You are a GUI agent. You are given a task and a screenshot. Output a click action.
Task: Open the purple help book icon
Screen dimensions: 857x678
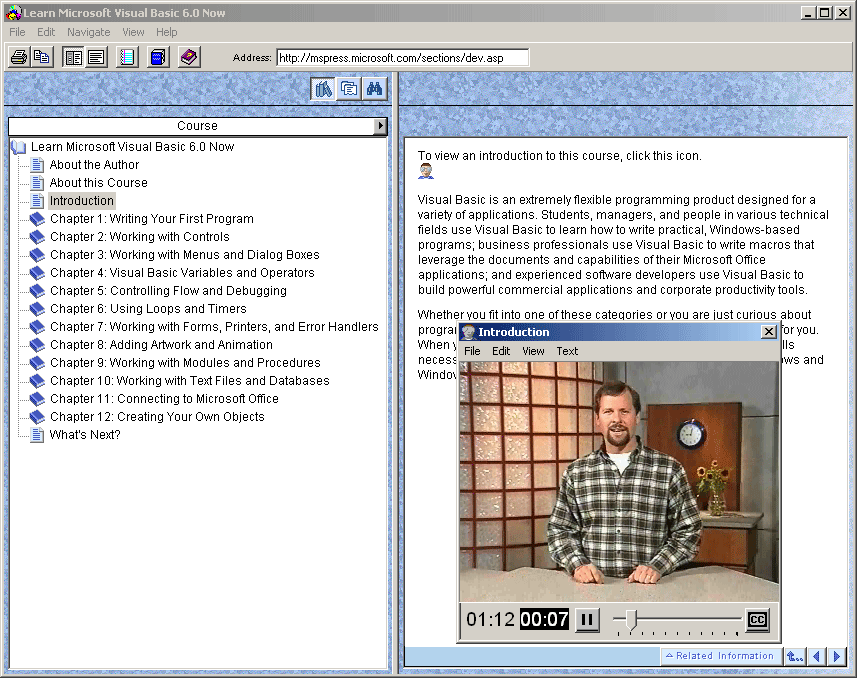click(x=189, y=57)
